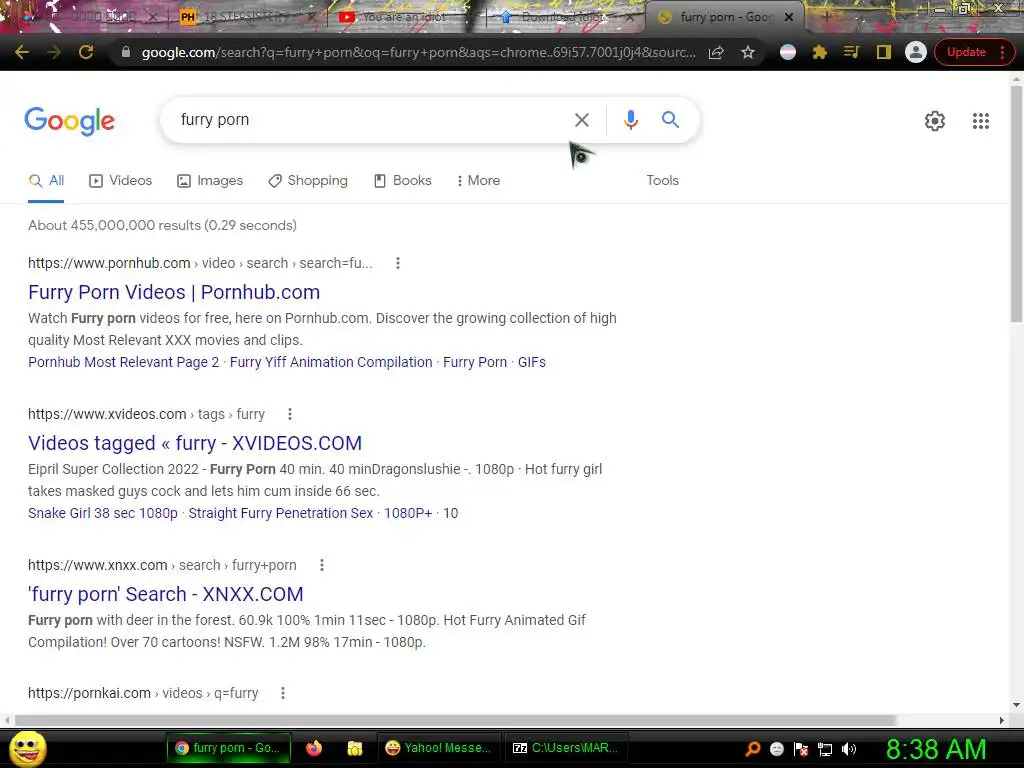Launch Firefox from the taskbar
The width and height of the screenshot is (1024, 768).
coord(314,748)
